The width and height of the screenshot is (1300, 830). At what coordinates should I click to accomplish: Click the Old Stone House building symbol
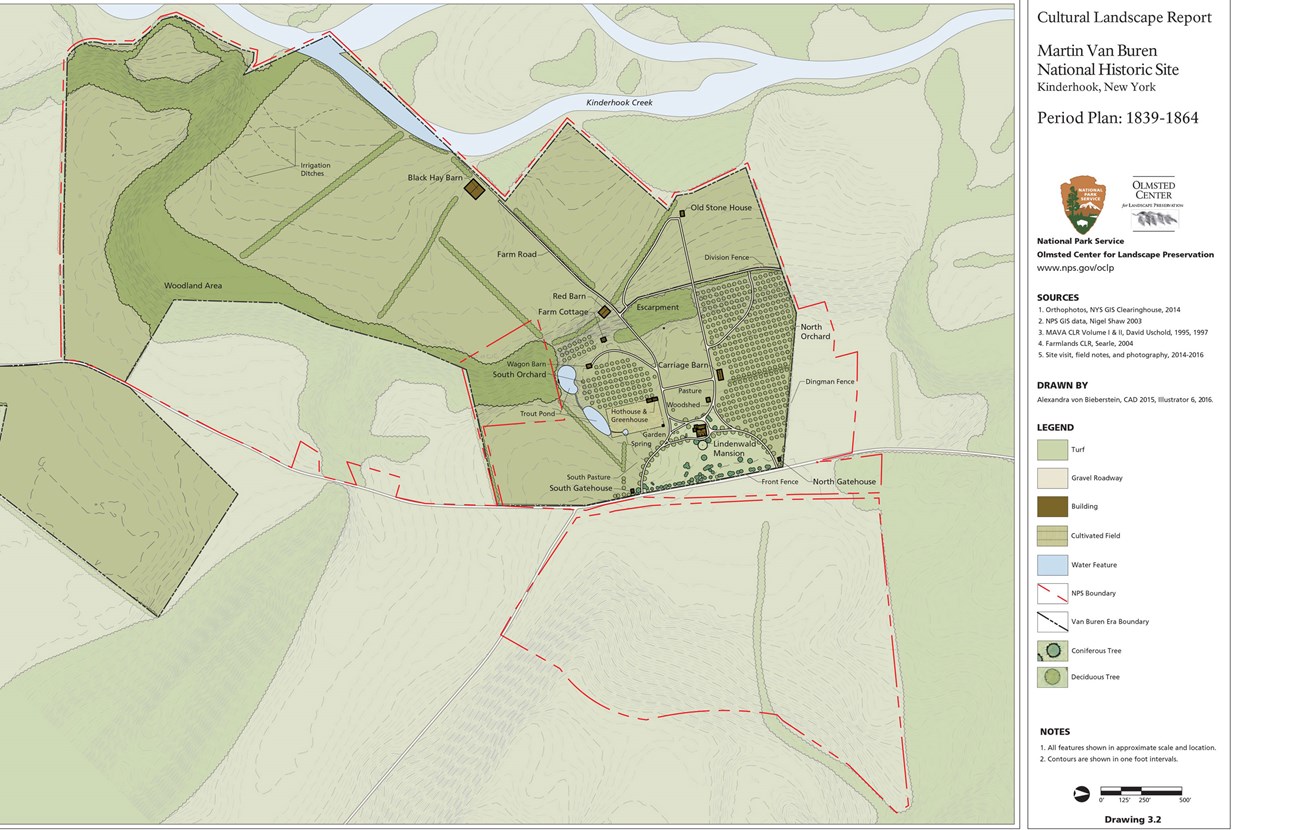point(682,214)
